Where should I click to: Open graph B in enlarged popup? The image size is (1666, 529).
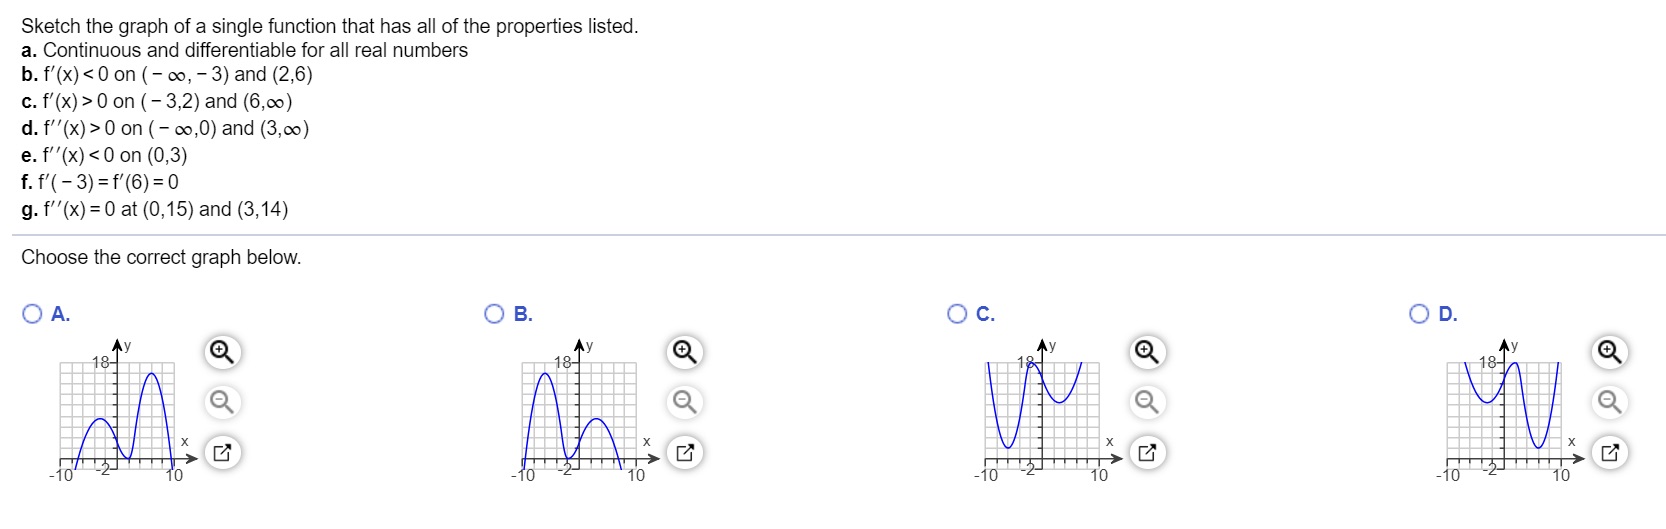pyautogui.click(x=685, y=453)
